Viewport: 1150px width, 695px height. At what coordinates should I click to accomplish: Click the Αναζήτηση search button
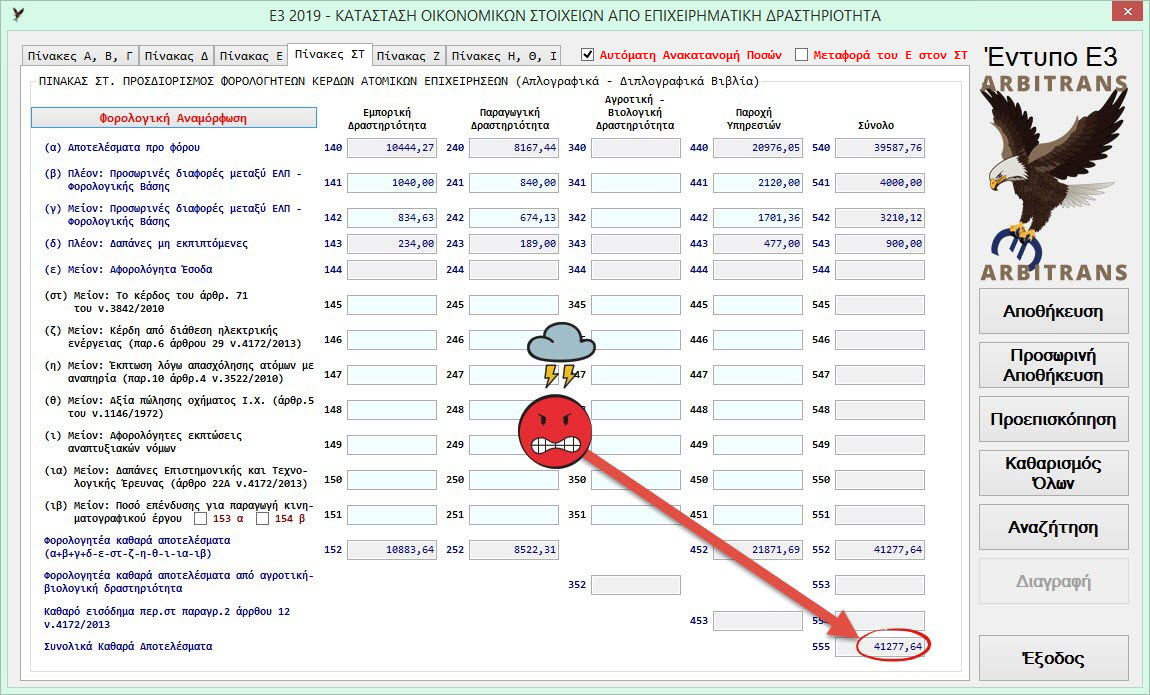1053,527
